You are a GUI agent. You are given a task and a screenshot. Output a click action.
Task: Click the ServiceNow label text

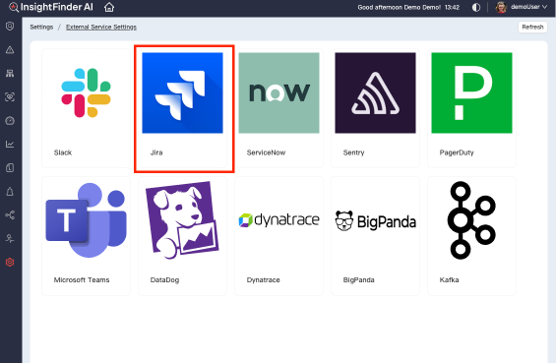pos(266,152)
